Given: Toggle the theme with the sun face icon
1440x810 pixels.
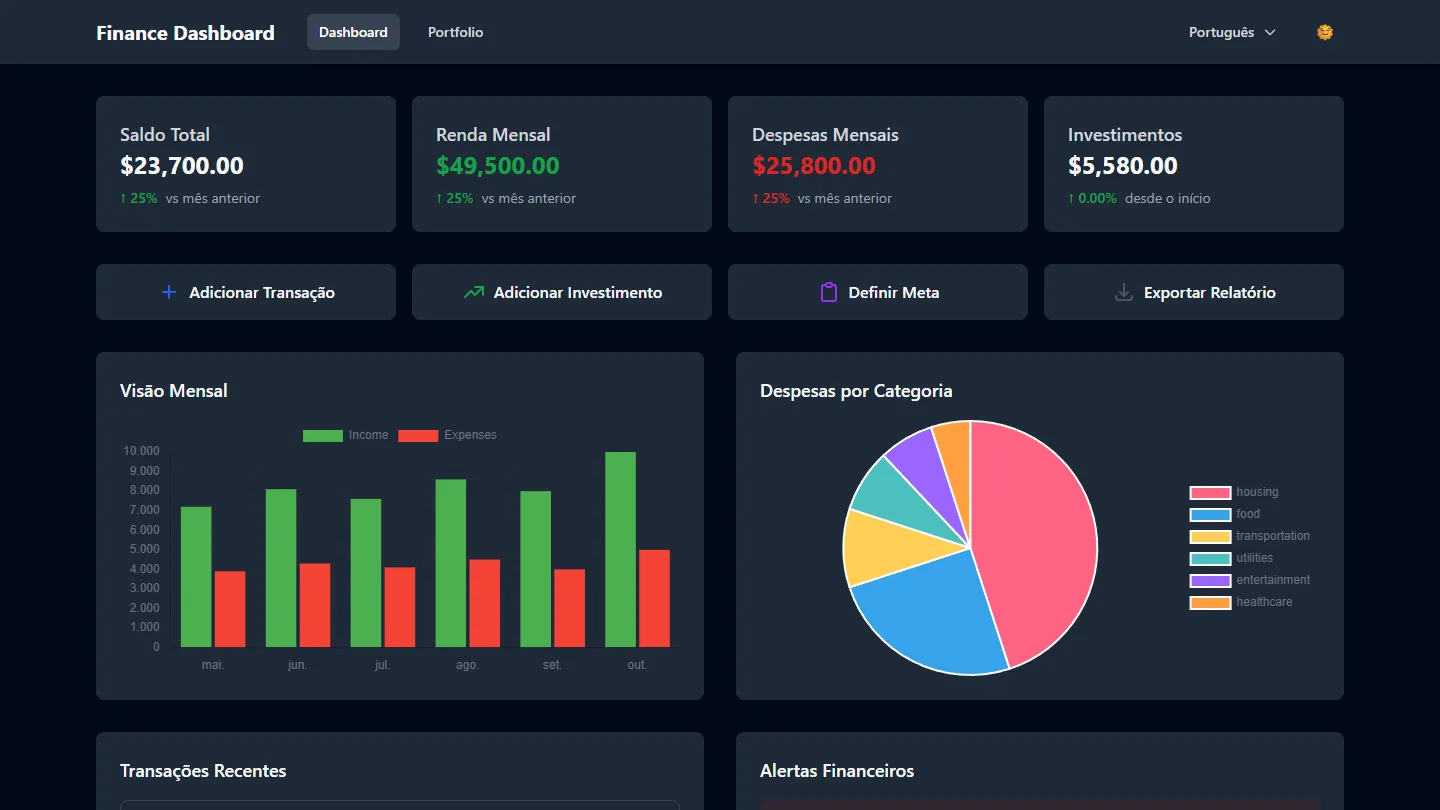Looking at the screenshot, I should [x=1325, y=32].
